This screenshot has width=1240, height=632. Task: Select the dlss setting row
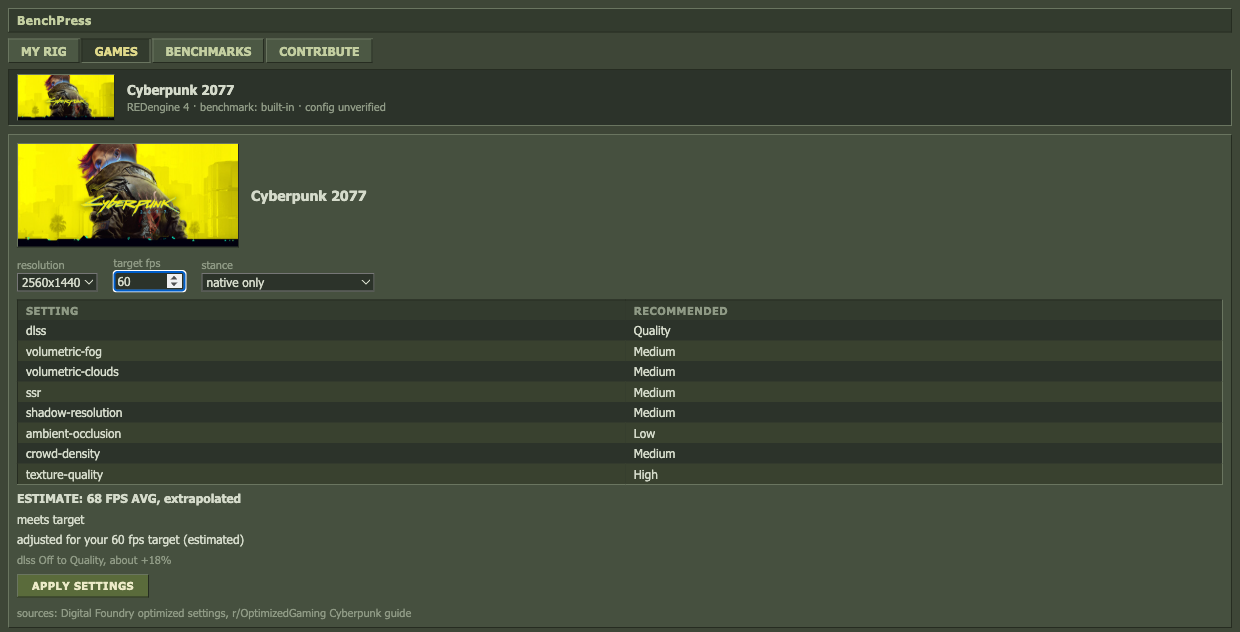[x=620, y=331]
